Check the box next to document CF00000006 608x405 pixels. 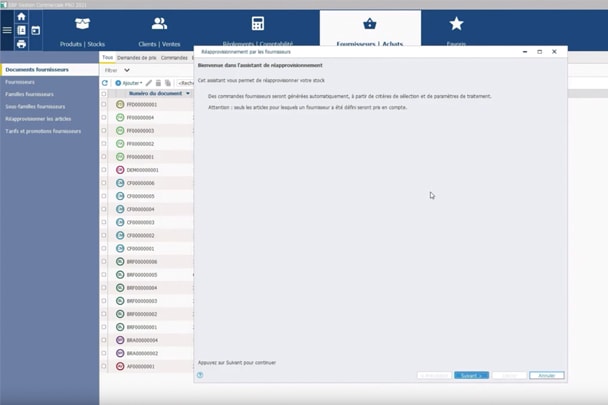tap(105, 183)
